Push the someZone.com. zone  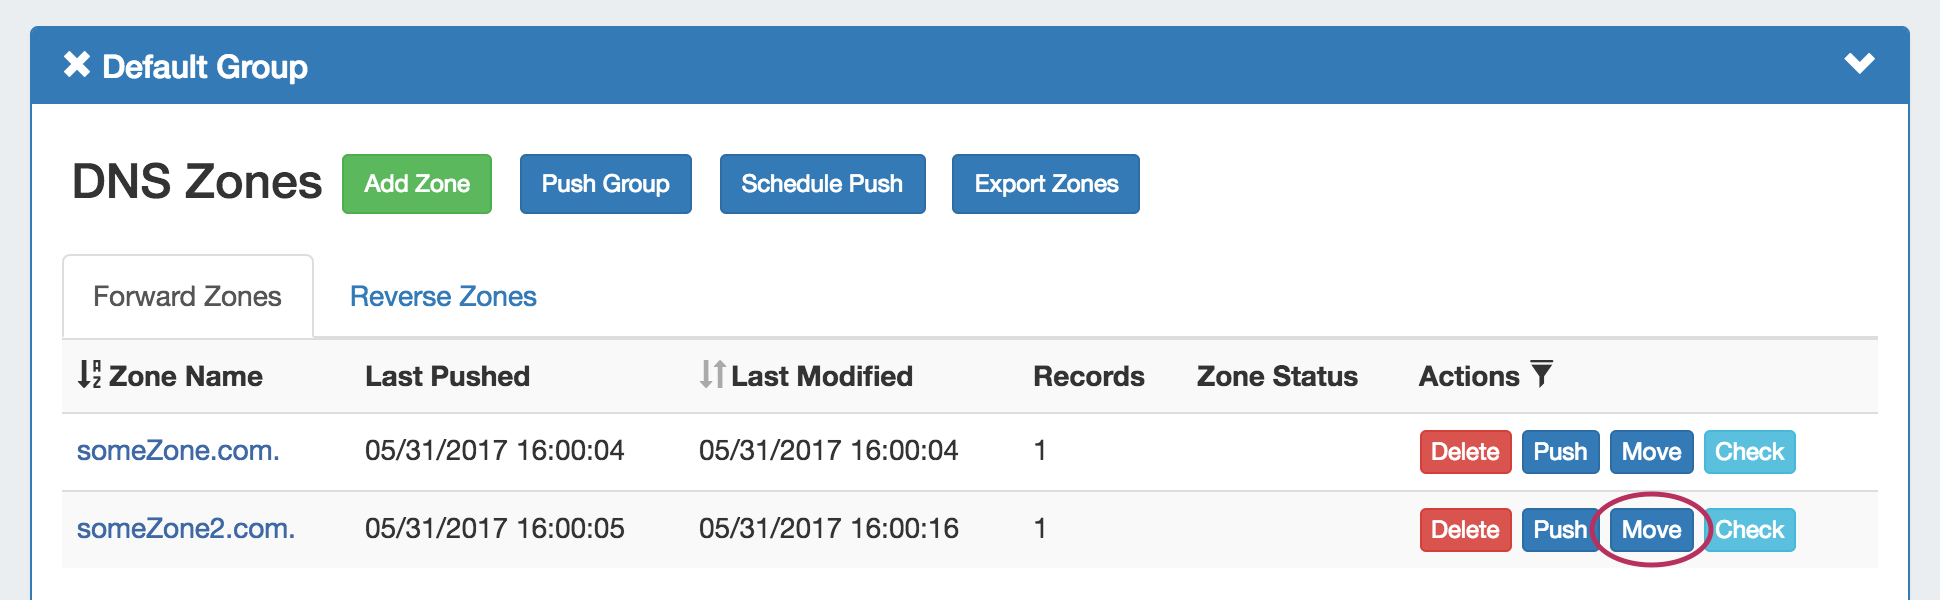(x=1560, y=452)
